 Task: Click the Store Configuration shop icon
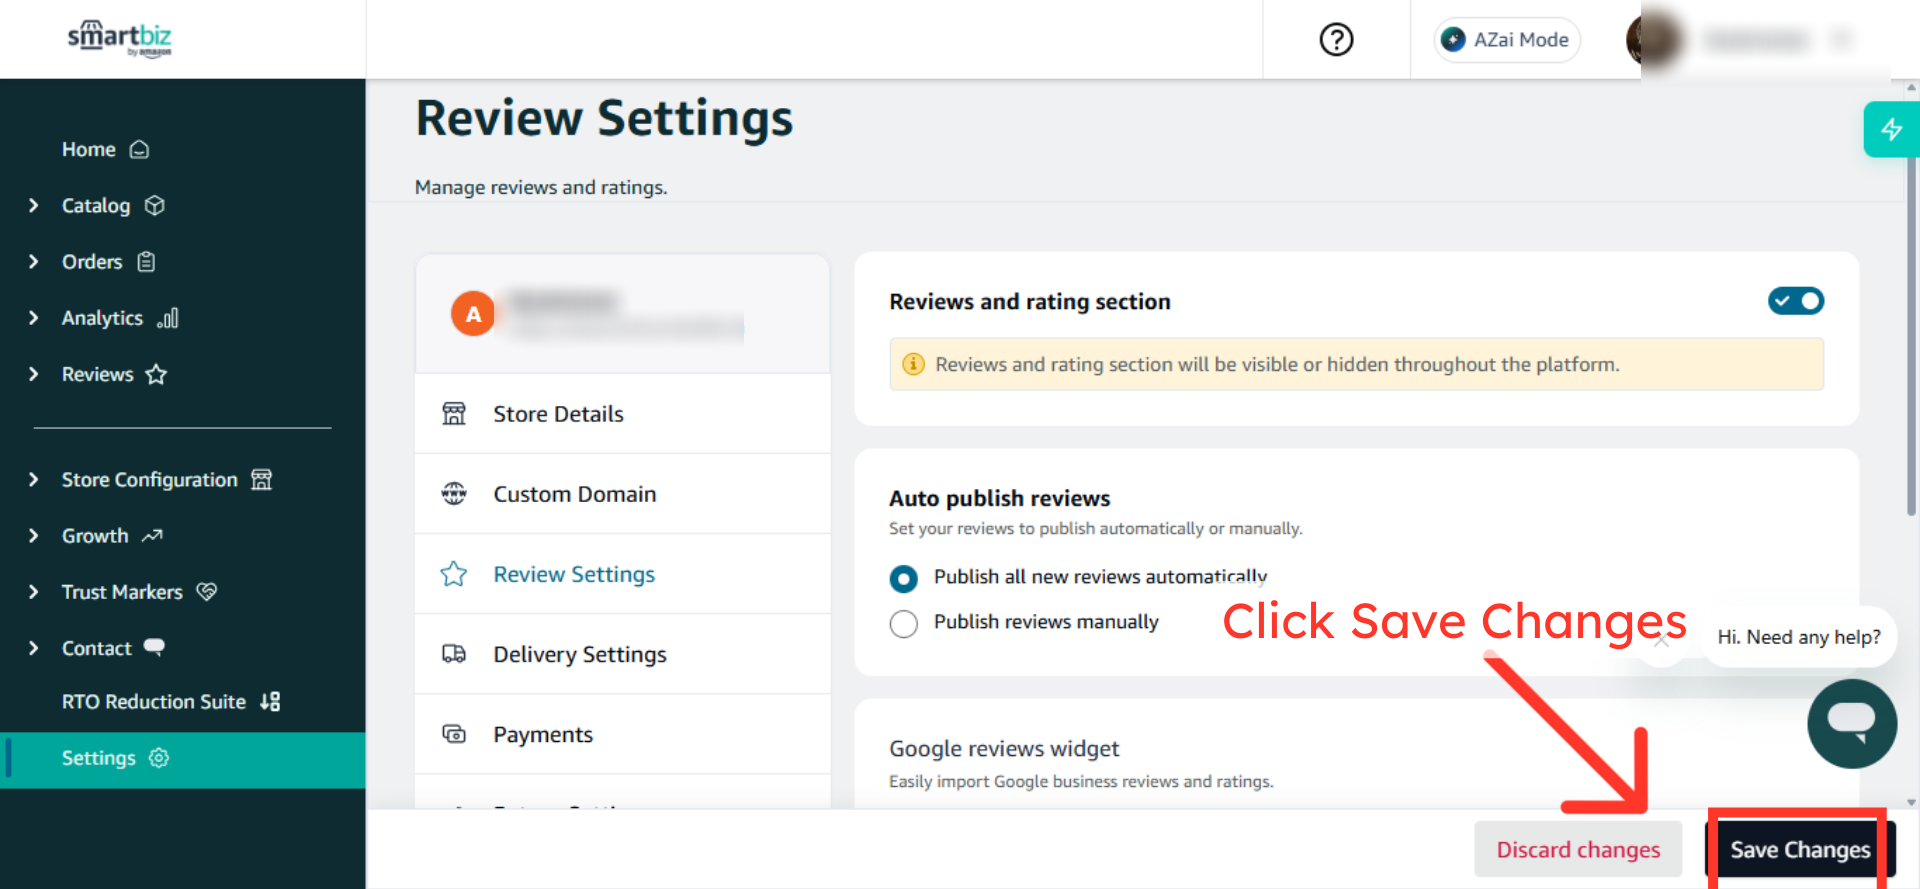(x=261, y=479)
